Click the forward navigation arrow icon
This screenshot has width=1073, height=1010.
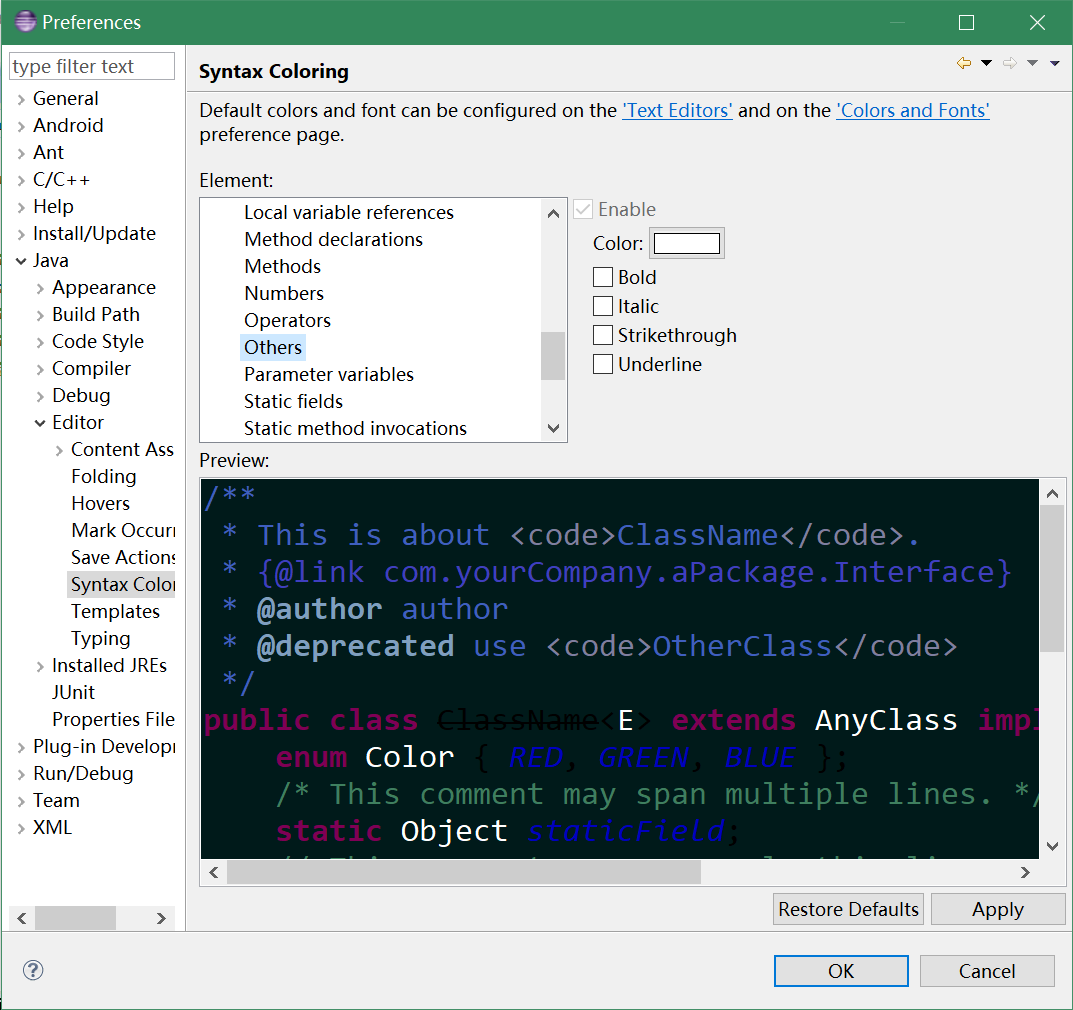click(1009, 64)
